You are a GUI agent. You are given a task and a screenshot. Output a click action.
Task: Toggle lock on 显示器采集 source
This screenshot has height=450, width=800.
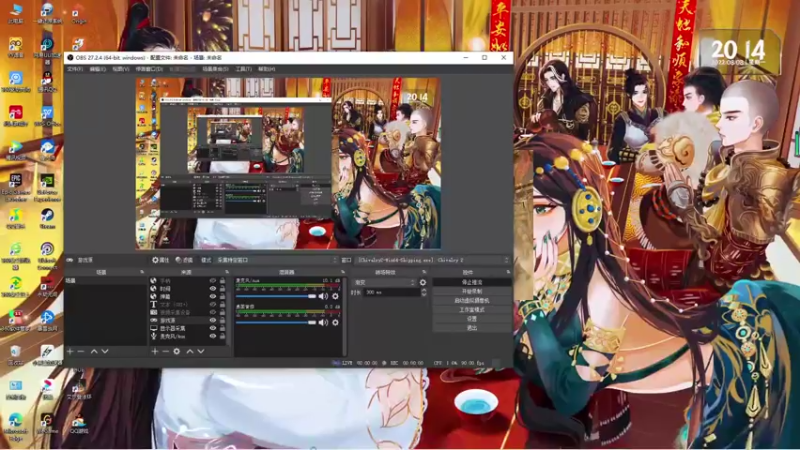(222, 329)
